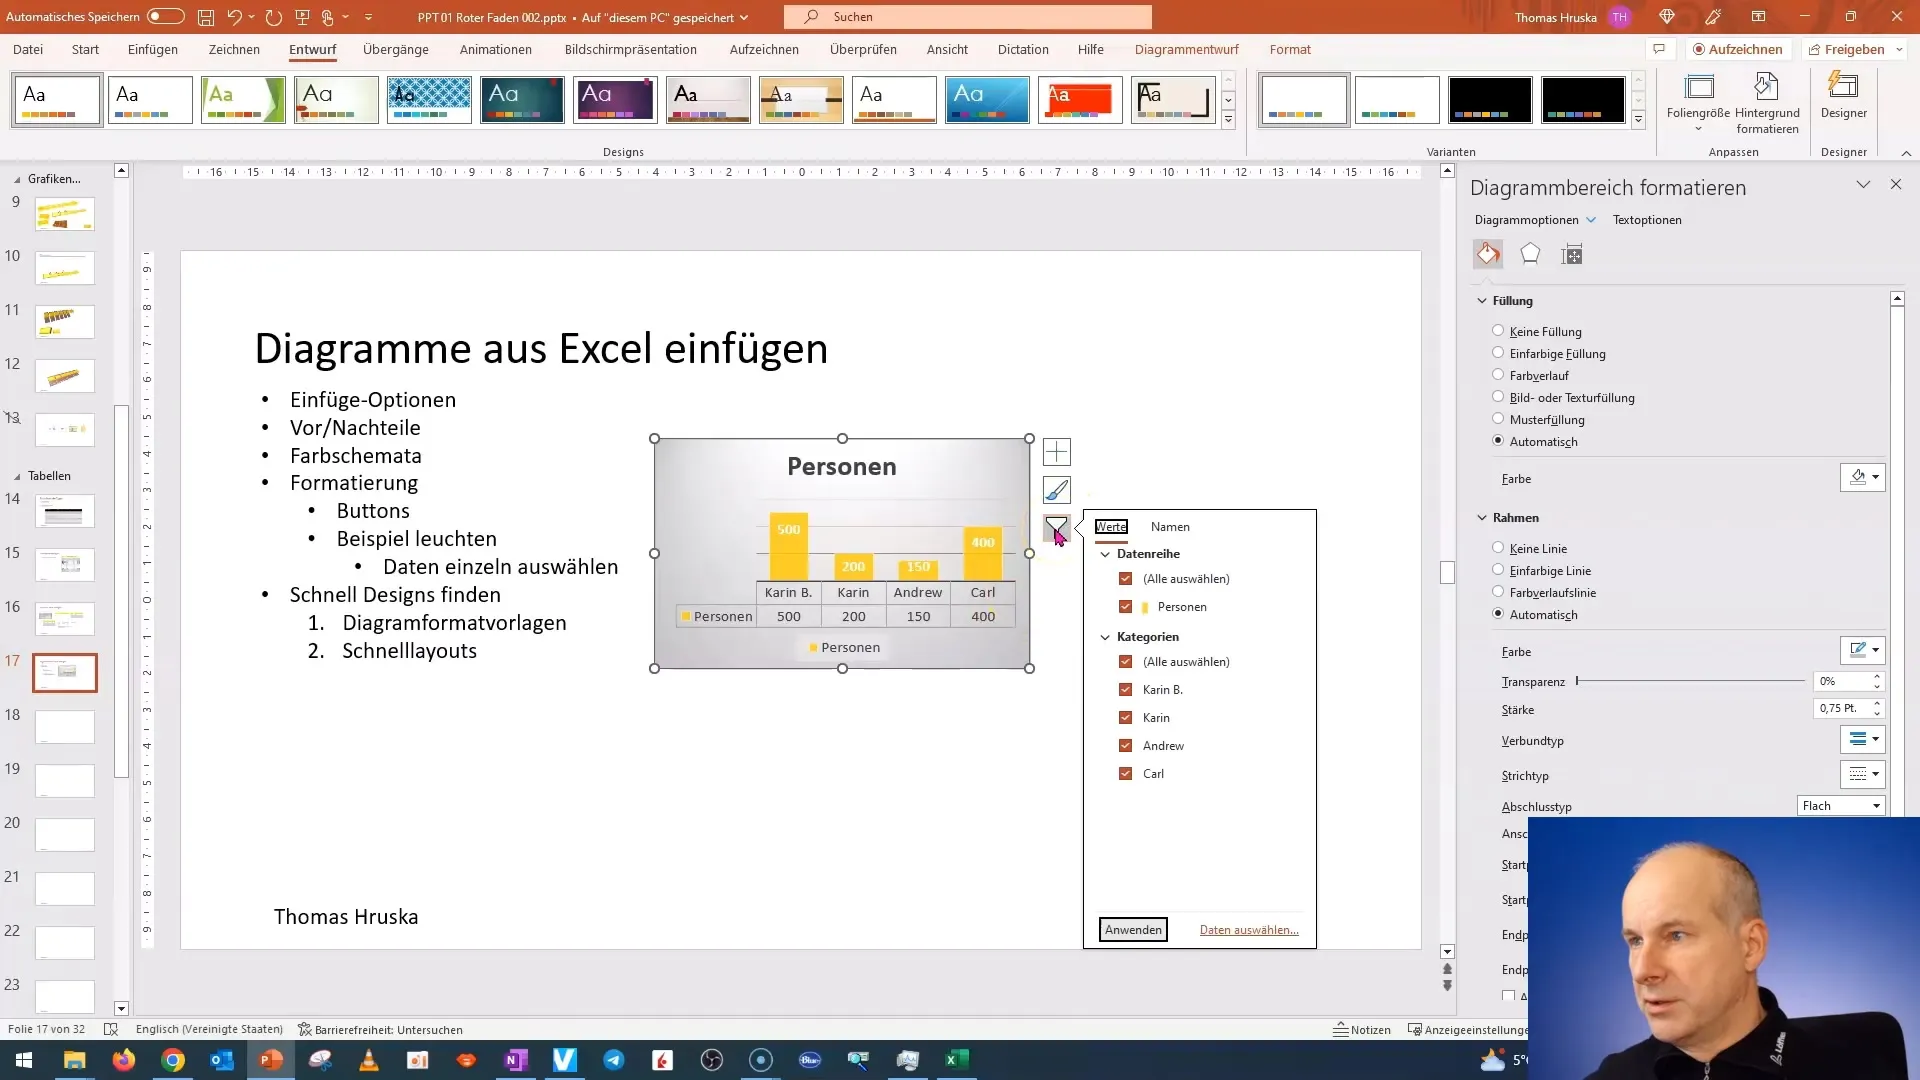
Task: Drag the Transparenz slider in format panel
Action: coord(1580,680)
